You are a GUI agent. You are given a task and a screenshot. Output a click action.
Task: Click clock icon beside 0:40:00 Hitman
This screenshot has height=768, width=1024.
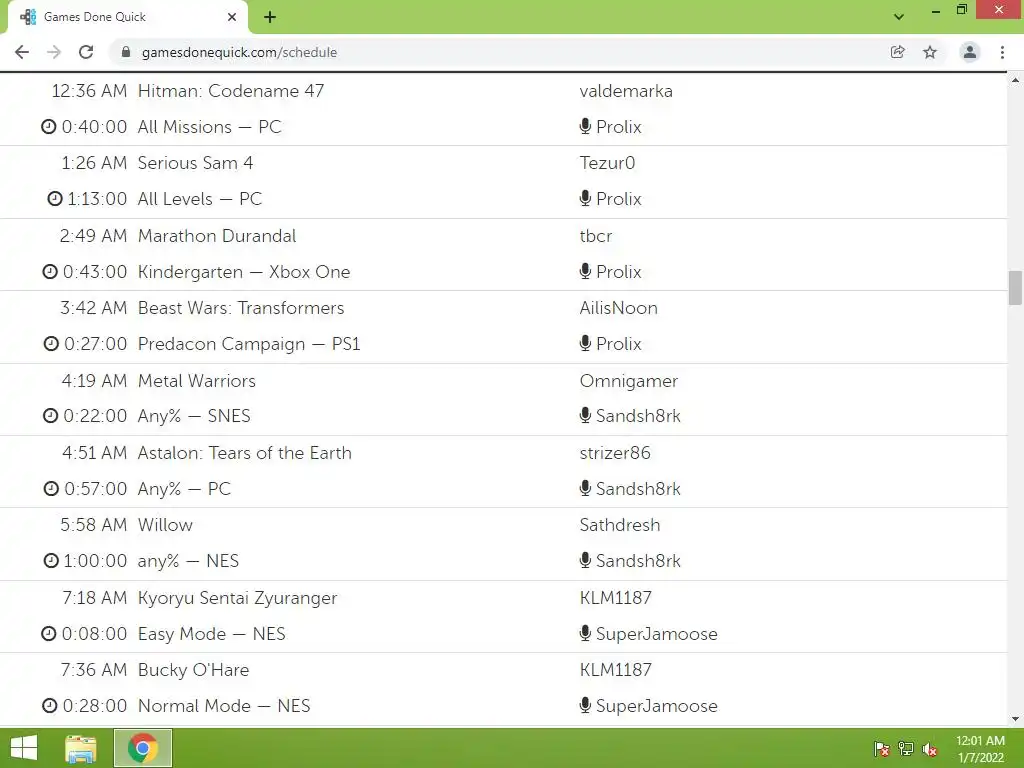[48, 127]
